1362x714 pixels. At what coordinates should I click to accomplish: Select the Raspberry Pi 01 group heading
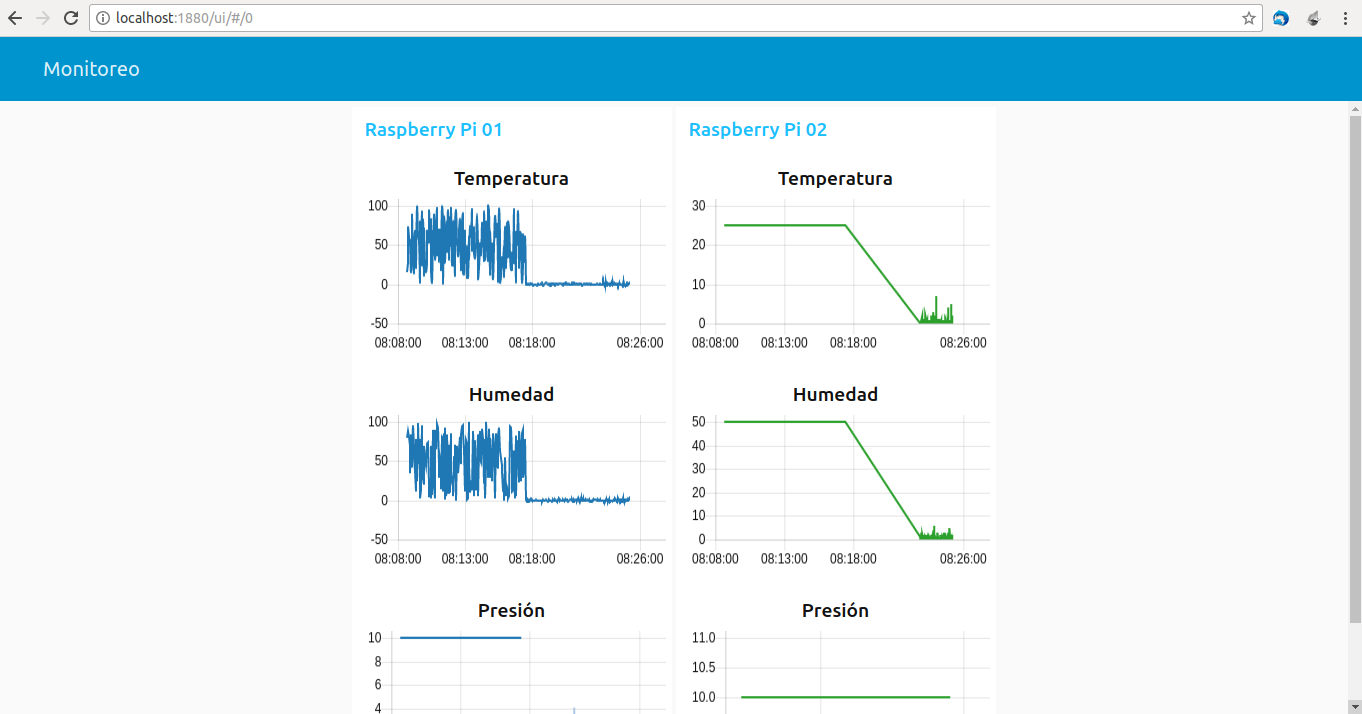tap(434, 129)
